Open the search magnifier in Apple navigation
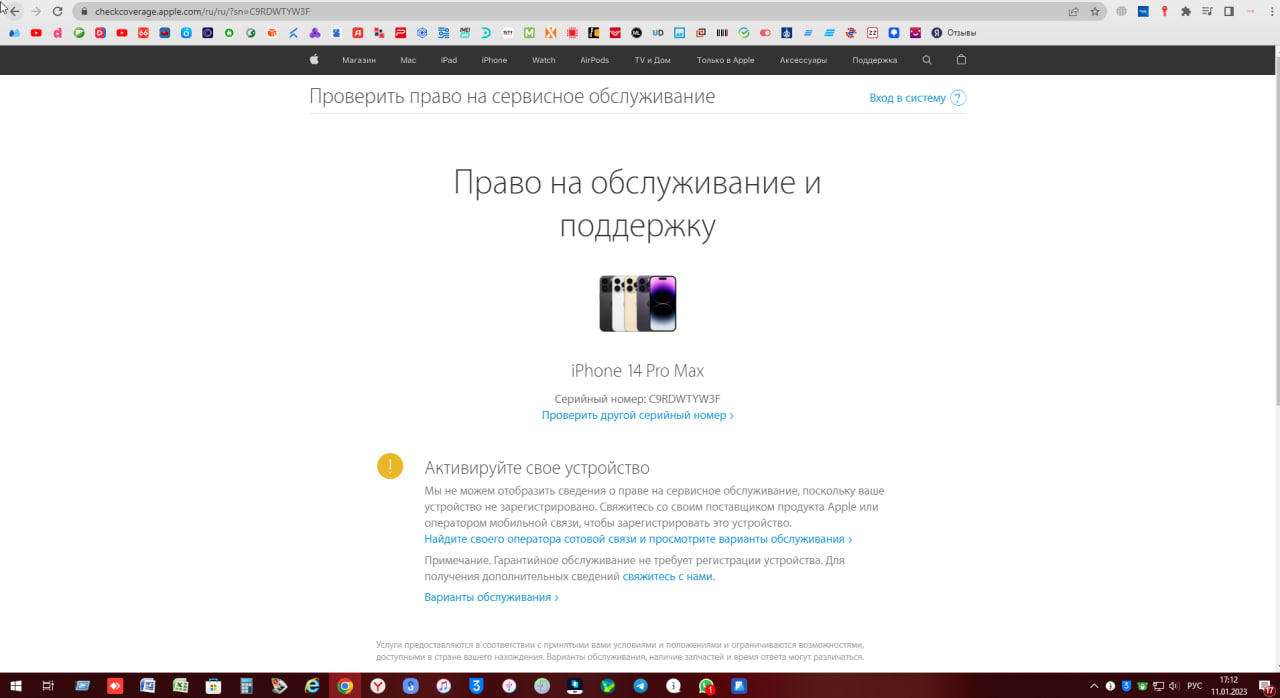 [x=927, y=60]
